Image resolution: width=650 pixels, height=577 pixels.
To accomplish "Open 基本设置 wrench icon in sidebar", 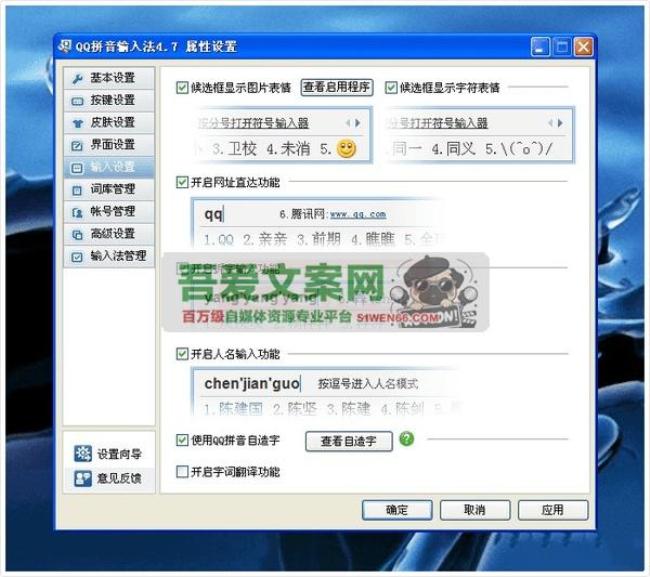I will click(78, 78).
